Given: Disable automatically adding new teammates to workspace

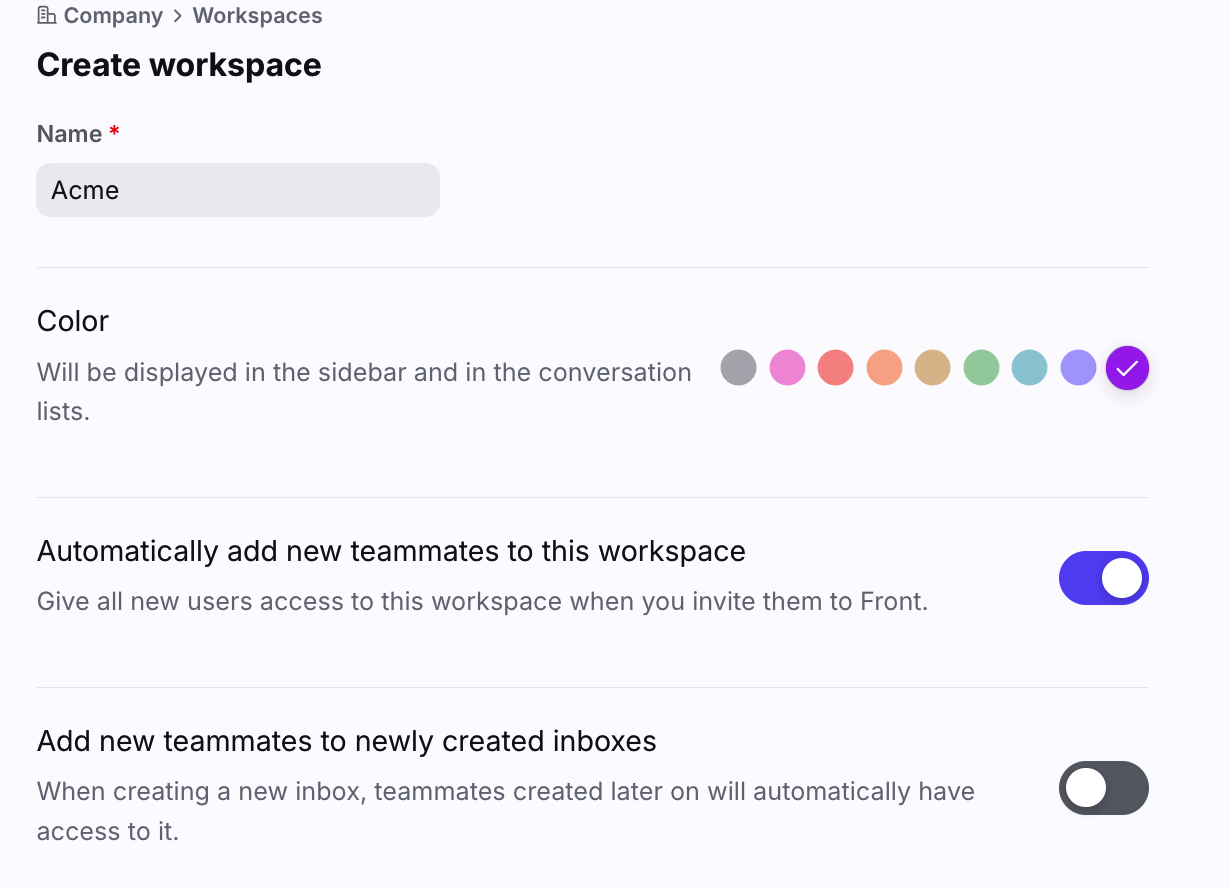Looking at the screenshot, I should pos(1103,578).
